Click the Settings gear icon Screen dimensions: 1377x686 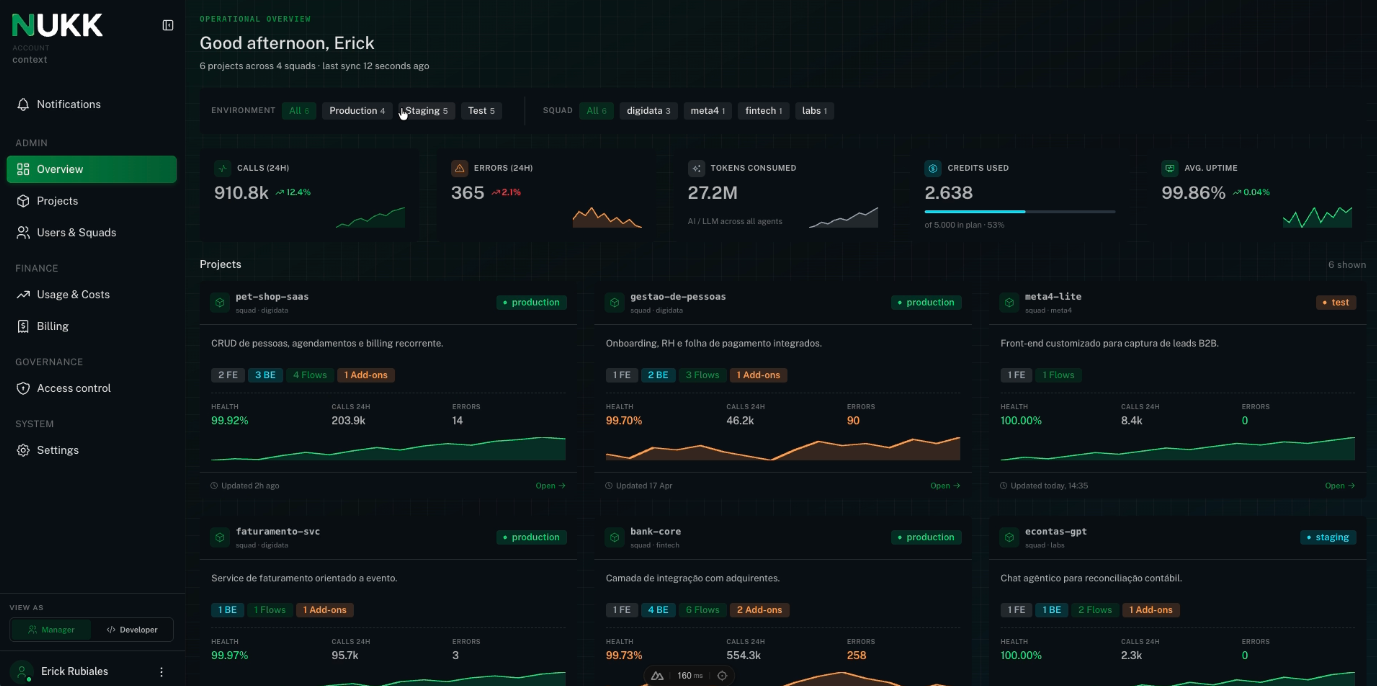[x=23, y=450]
